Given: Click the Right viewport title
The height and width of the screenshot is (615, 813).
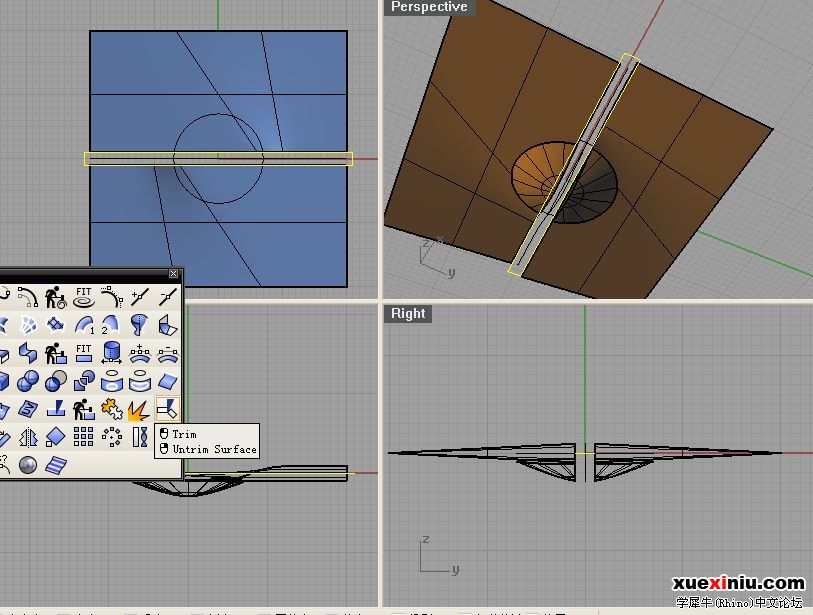Looking at the screenshot, I should pos(408,313).
